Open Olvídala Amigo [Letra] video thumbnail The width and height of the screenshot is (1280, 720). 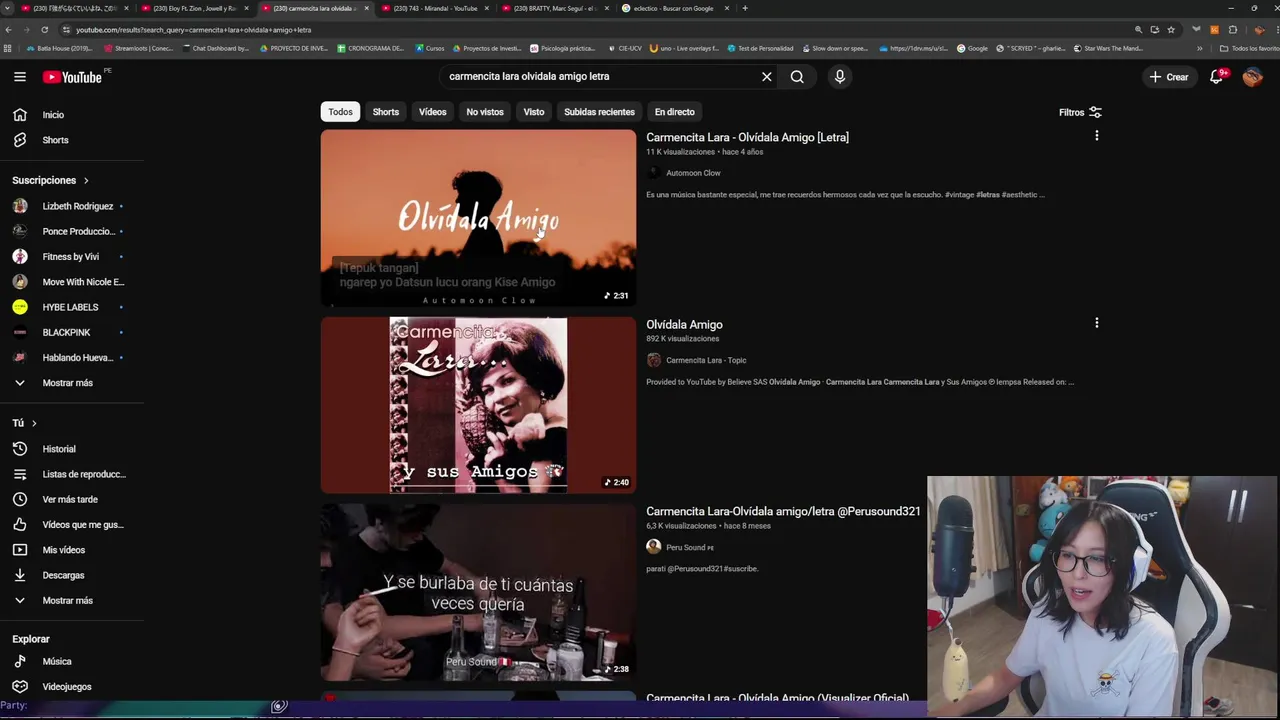tap(478, 218)
